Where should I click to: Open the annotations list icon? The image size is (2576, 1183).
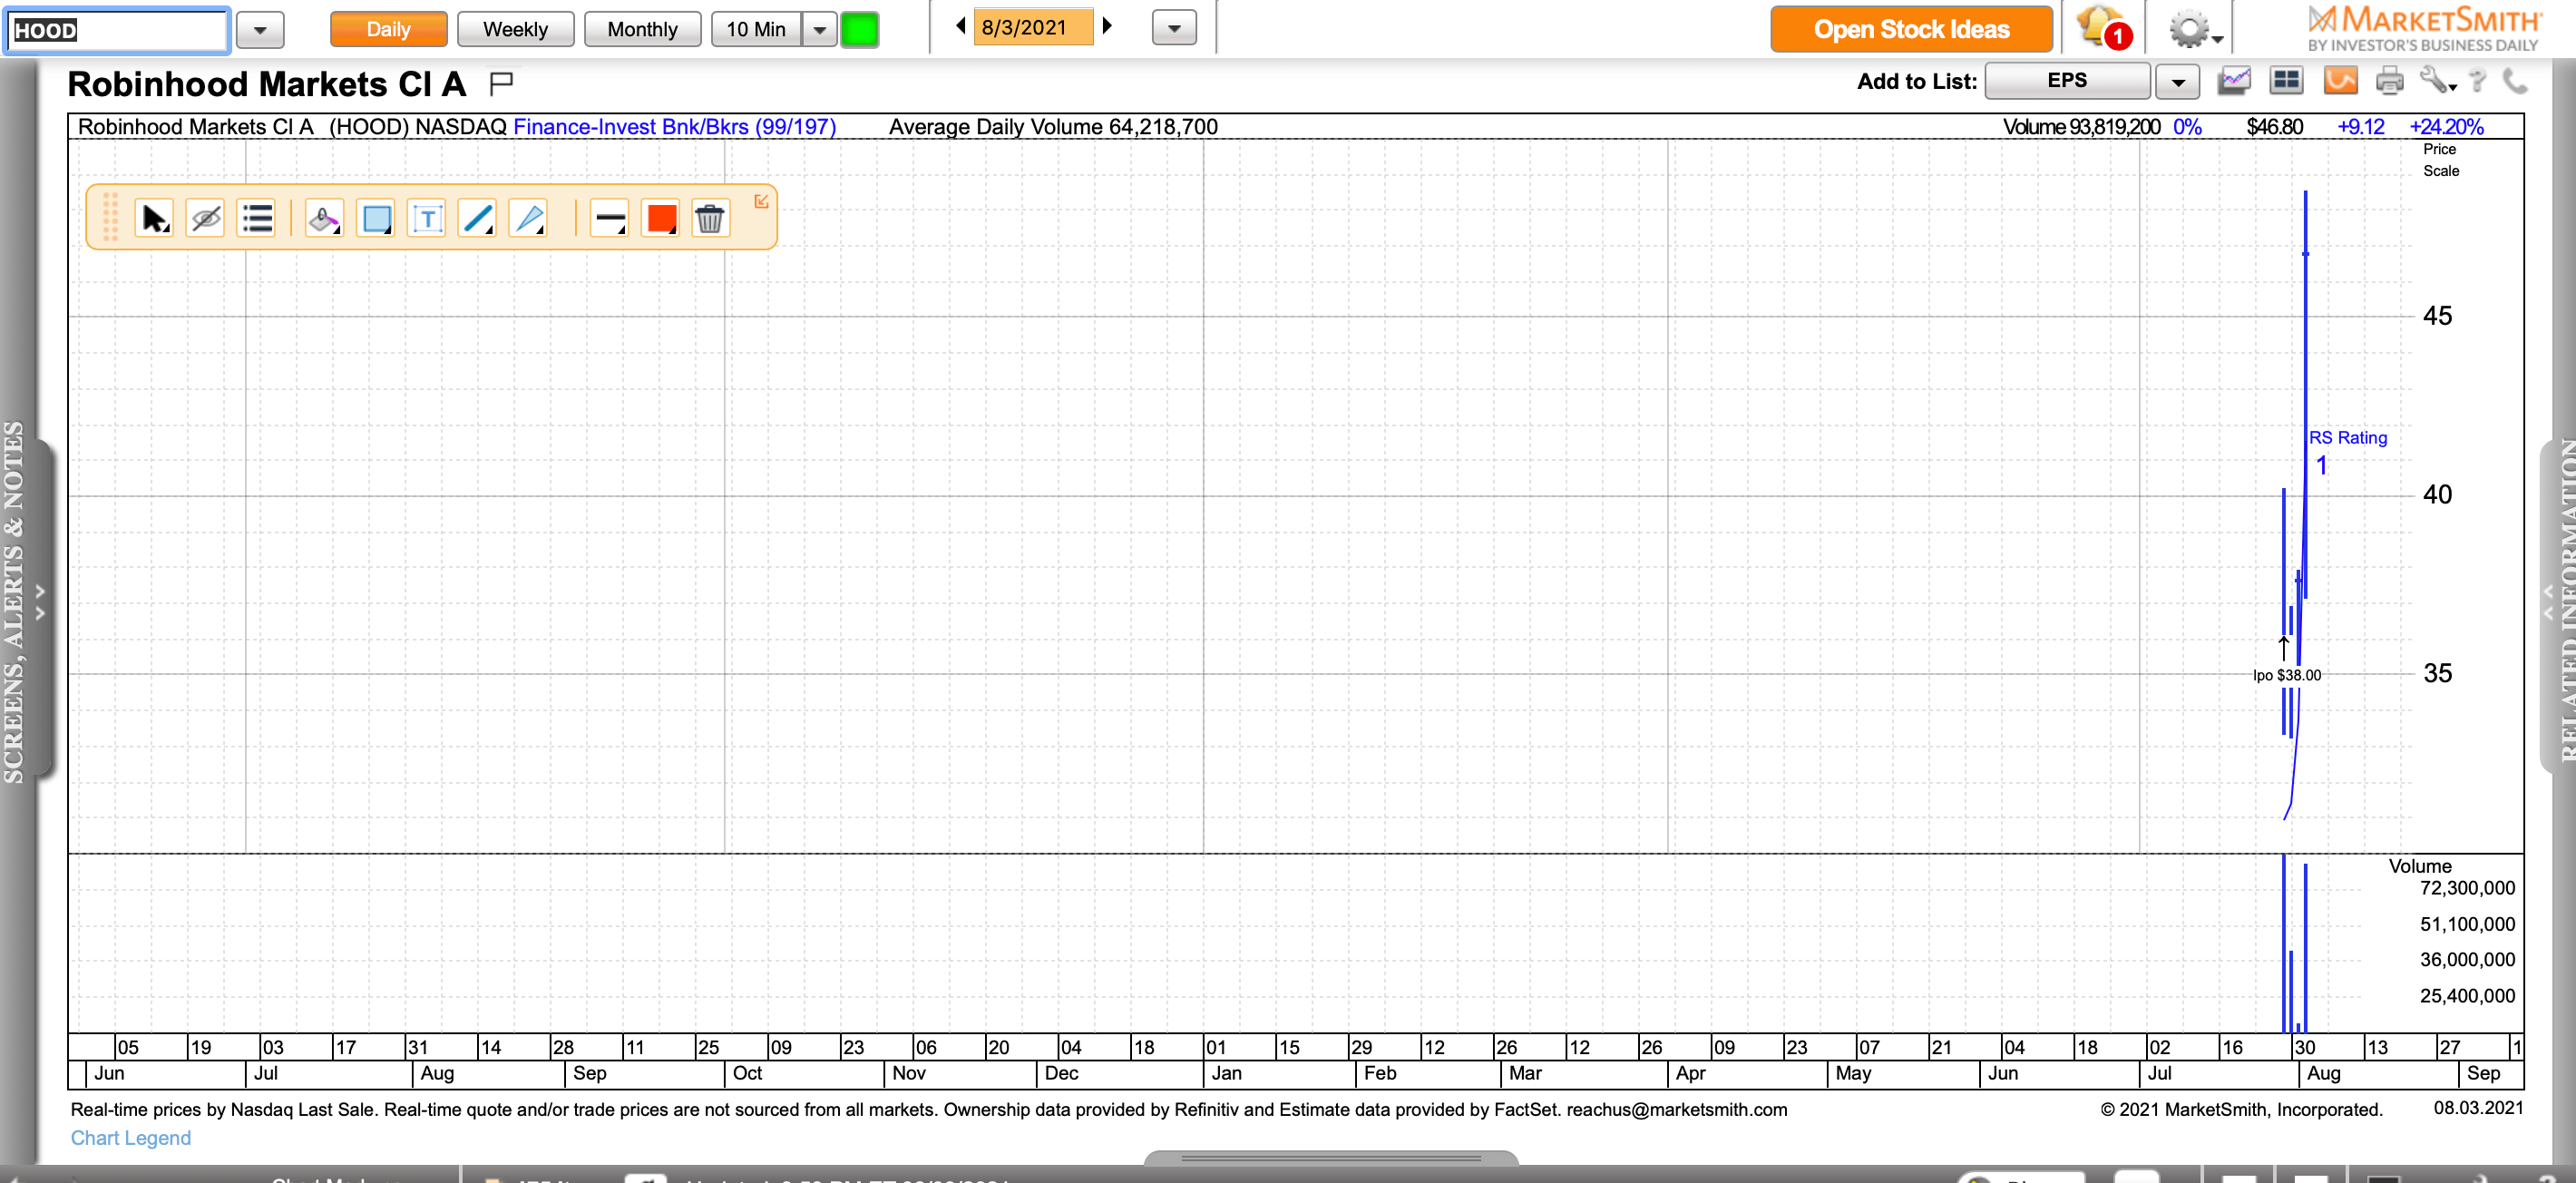pos(257,218)
